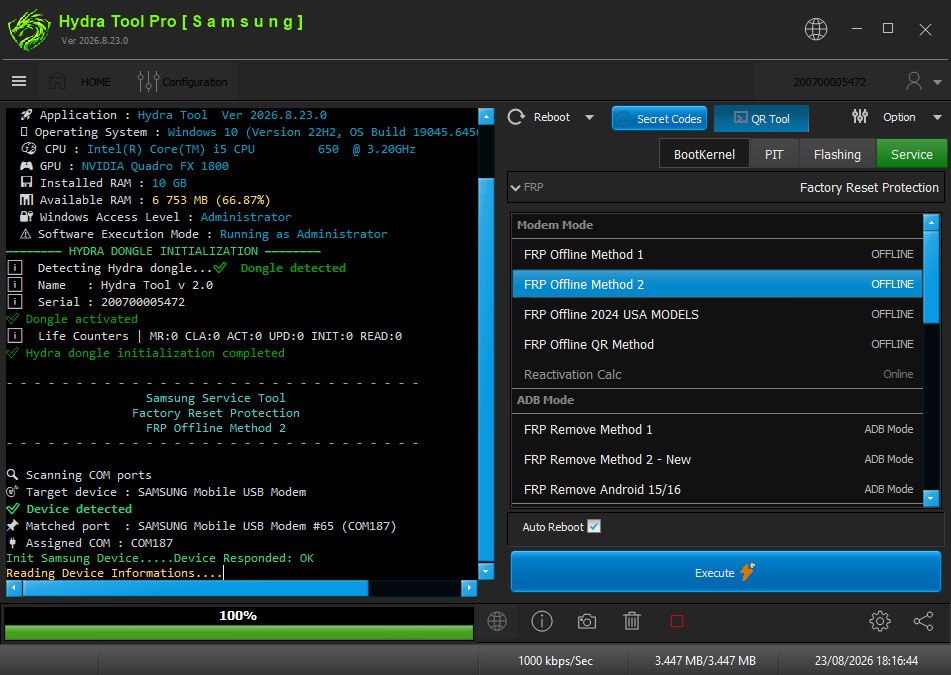Click FRP list scroll up arrow
This screenshot has width=951, height=675.
(x=931, y=222)
